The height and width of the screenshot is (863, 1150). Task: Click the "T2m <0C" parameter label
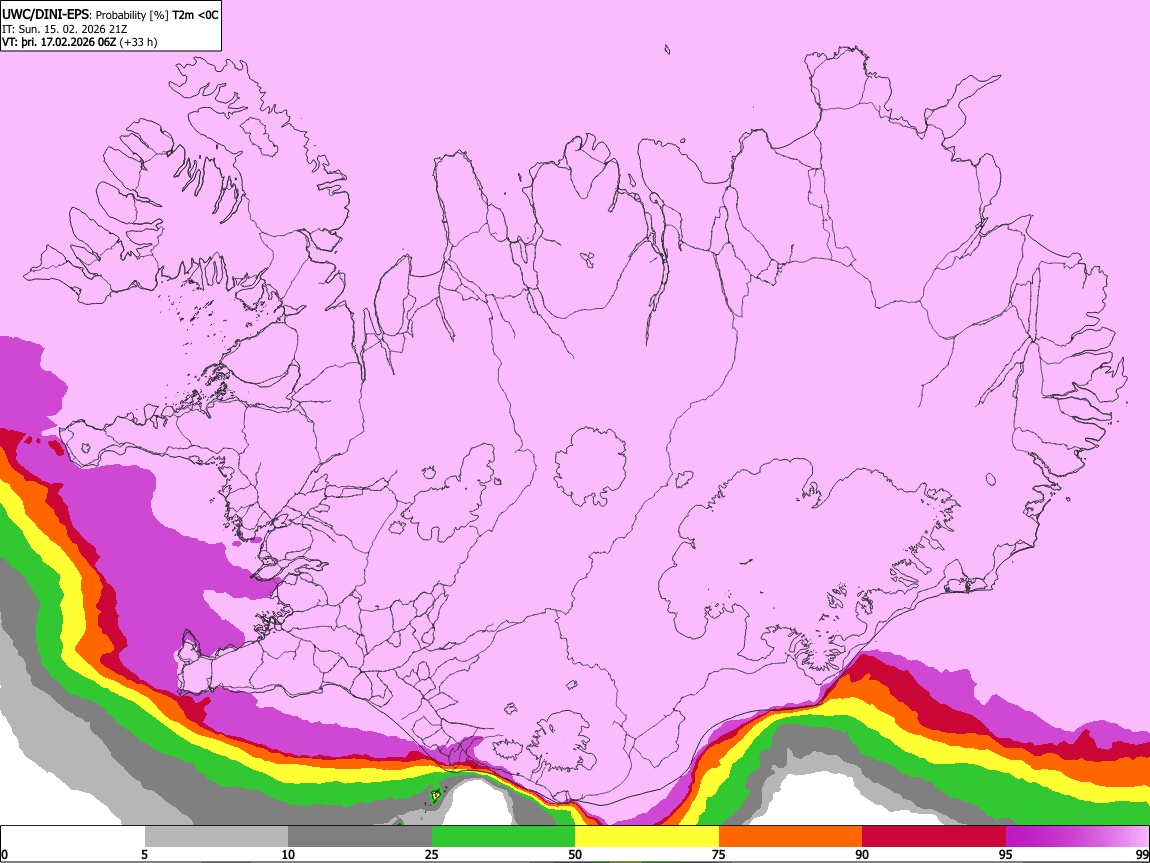[195, 15]
